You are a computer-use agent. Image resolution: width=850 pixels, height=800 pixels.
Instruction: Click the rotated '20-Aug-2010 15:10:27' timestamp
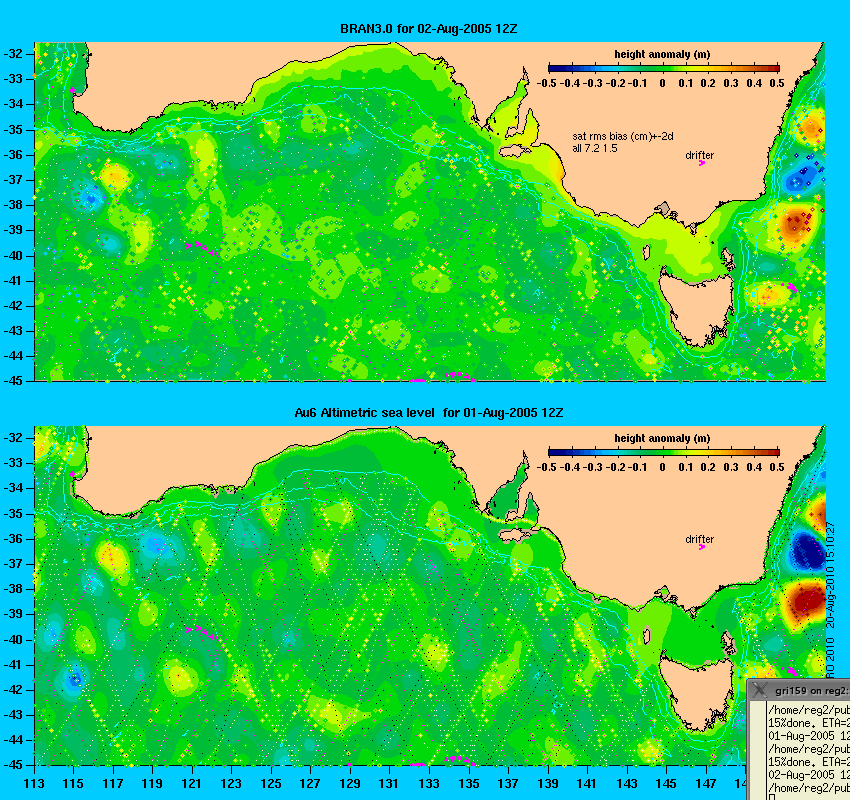pos(830,575)
